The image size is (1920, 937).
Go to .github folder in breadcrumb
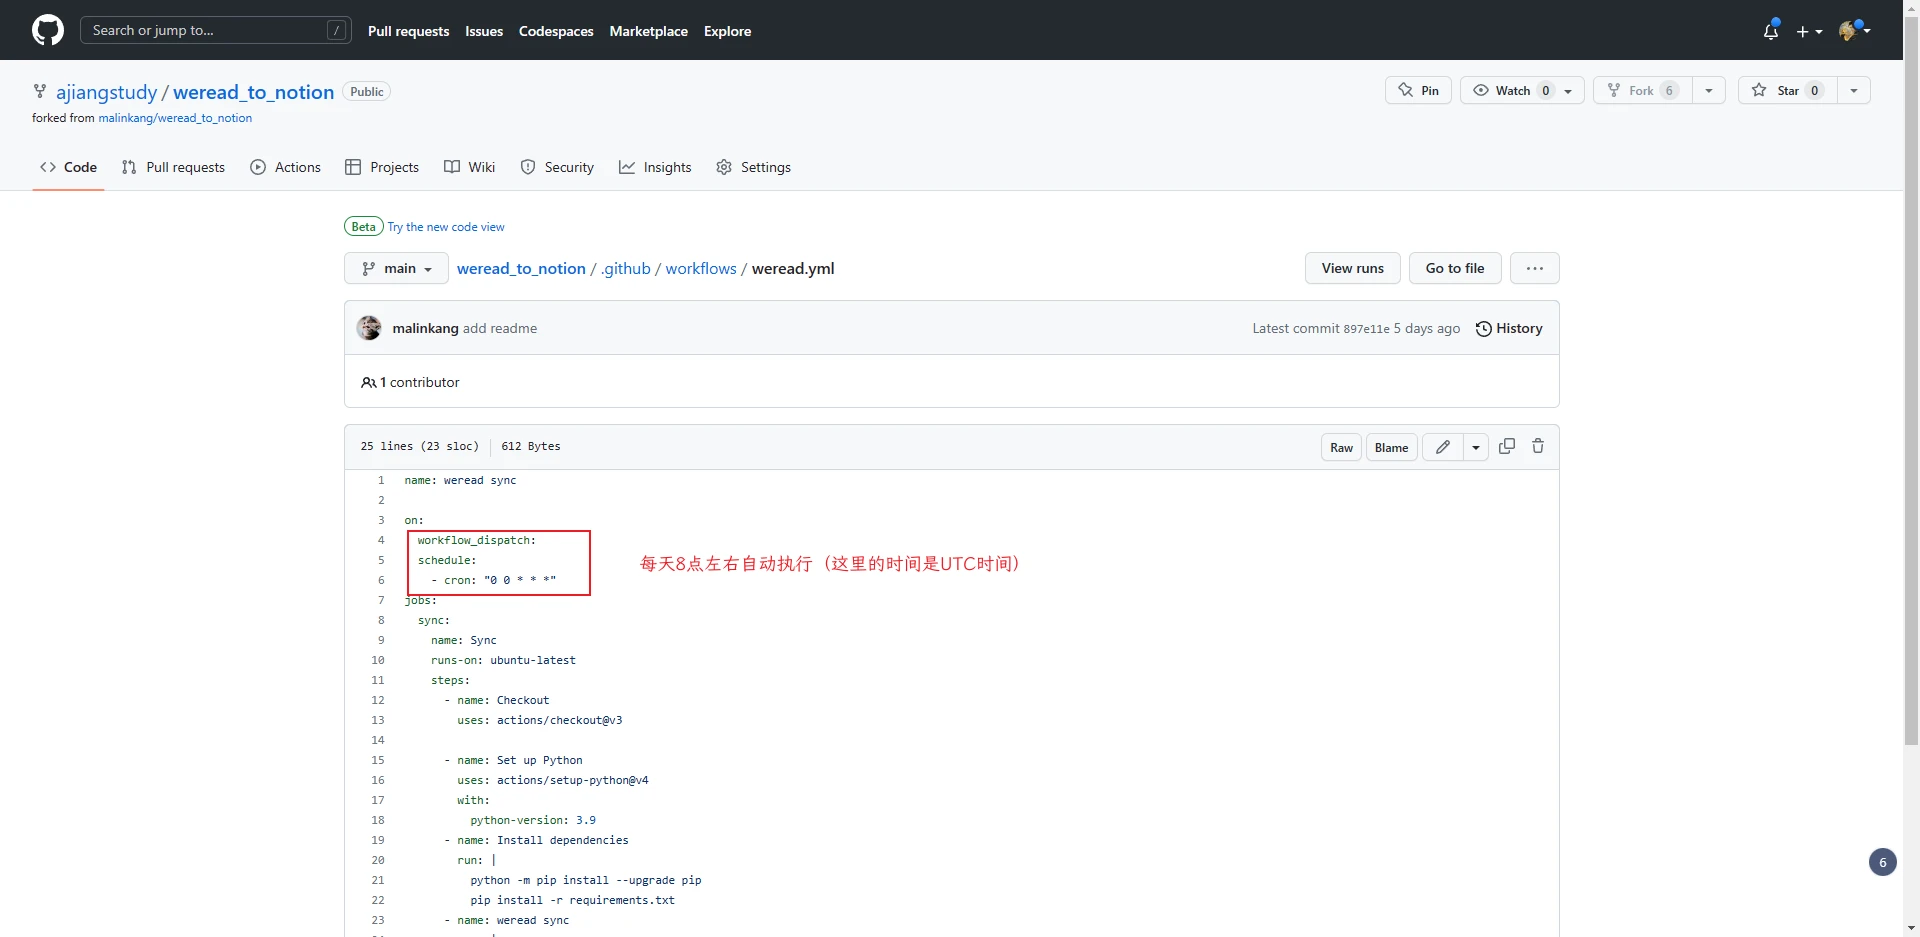[x=626, y=268]
